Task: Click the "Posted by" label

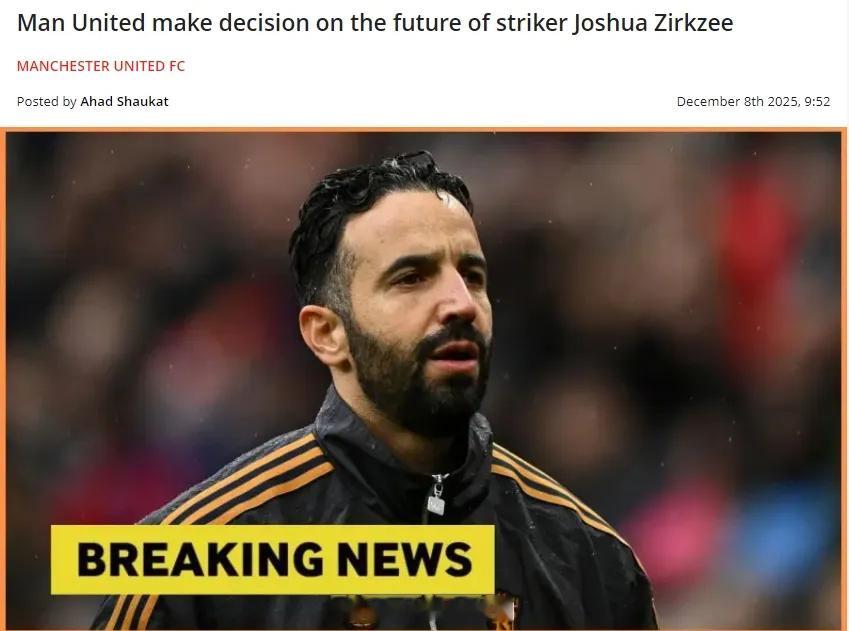Action: coord(47,101)
